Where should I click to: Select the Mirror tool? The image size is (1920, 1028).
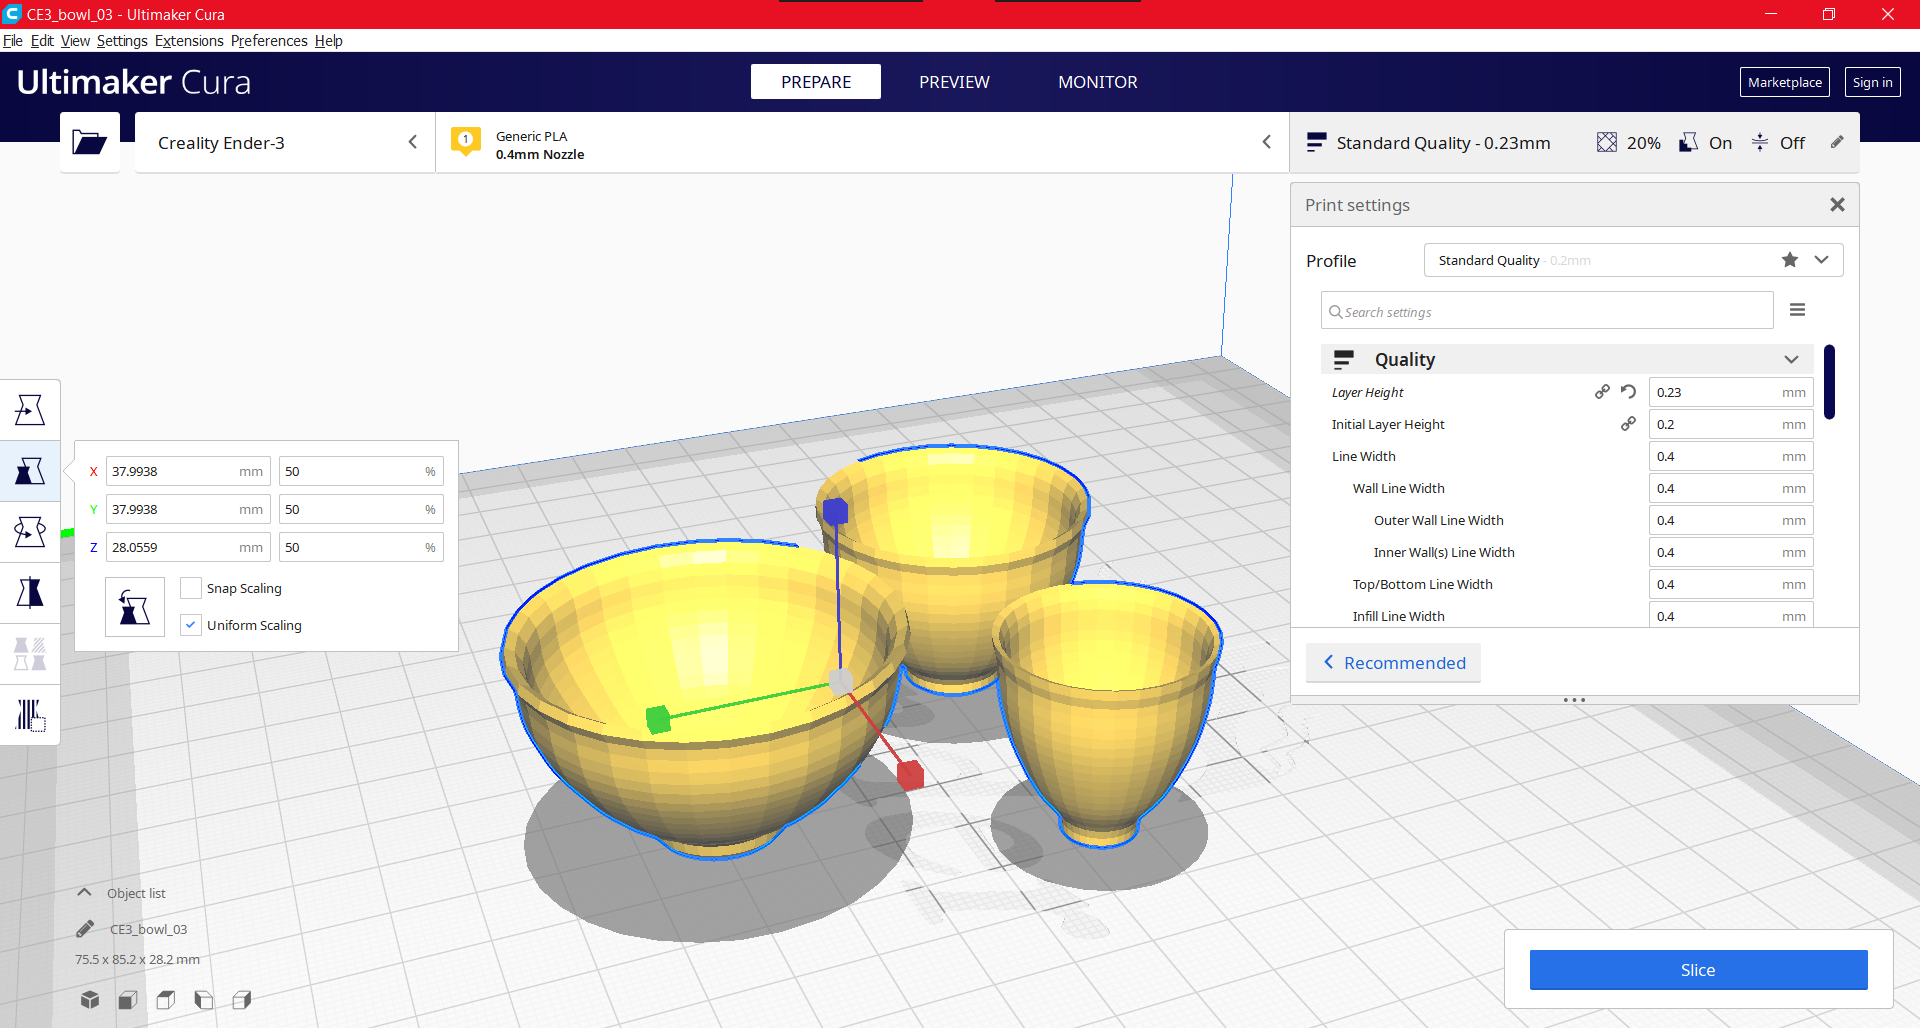[x=30, y=592]
